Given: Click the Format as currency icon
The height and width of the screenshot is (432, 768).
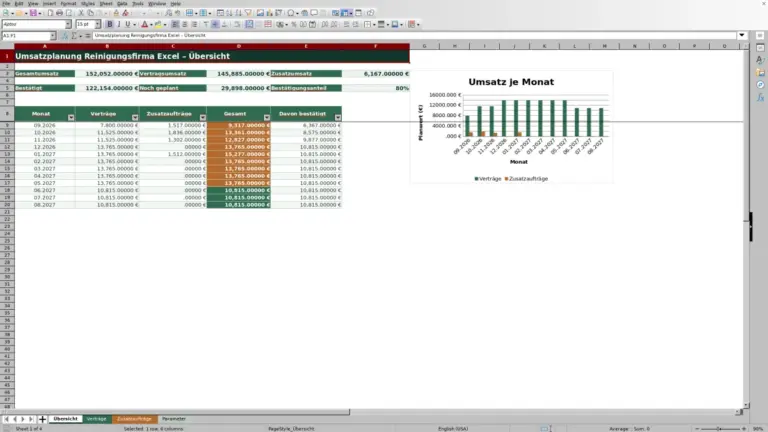Looking at the screenshot, I should point(281,24).
